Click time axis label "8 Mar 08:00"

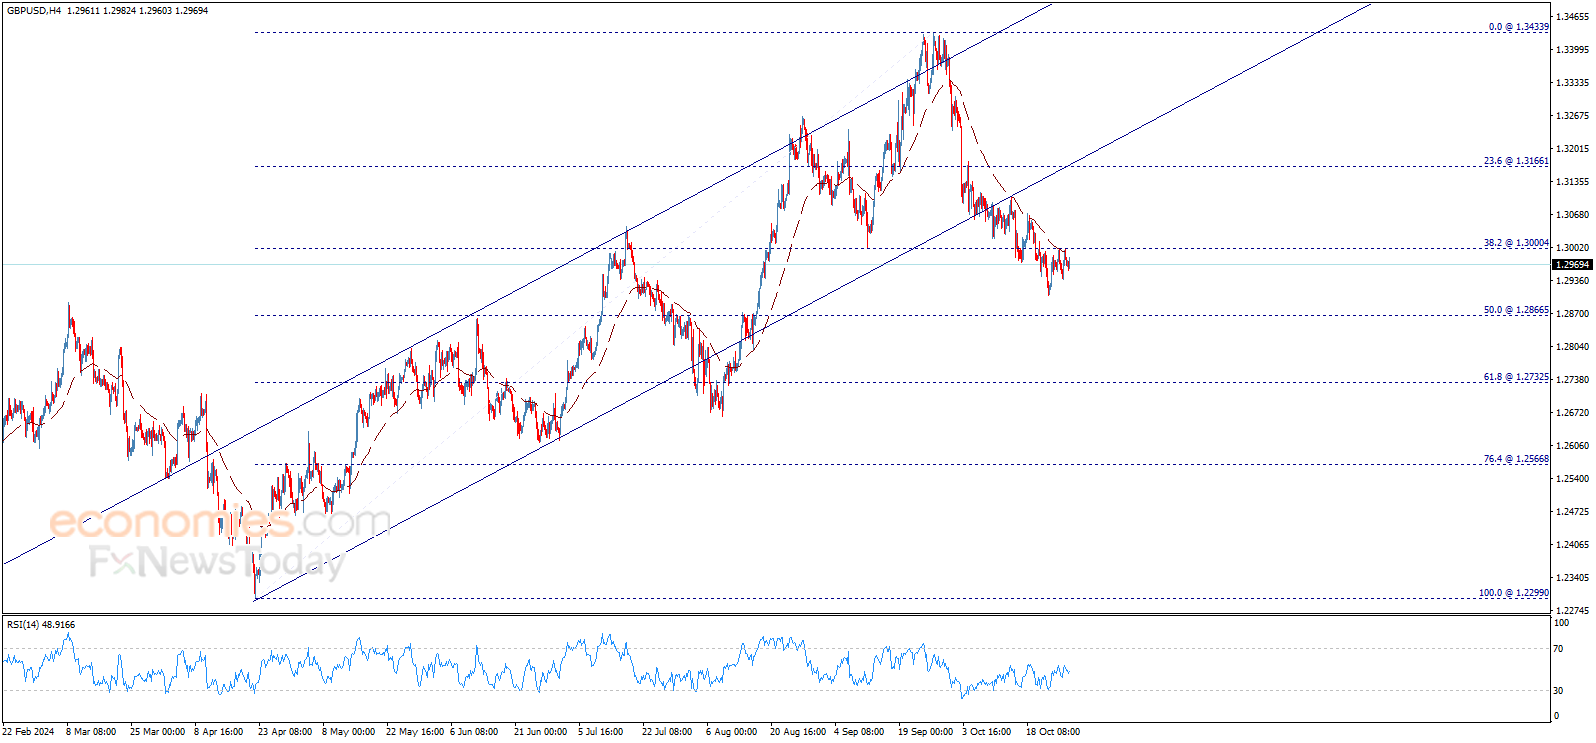91,732
